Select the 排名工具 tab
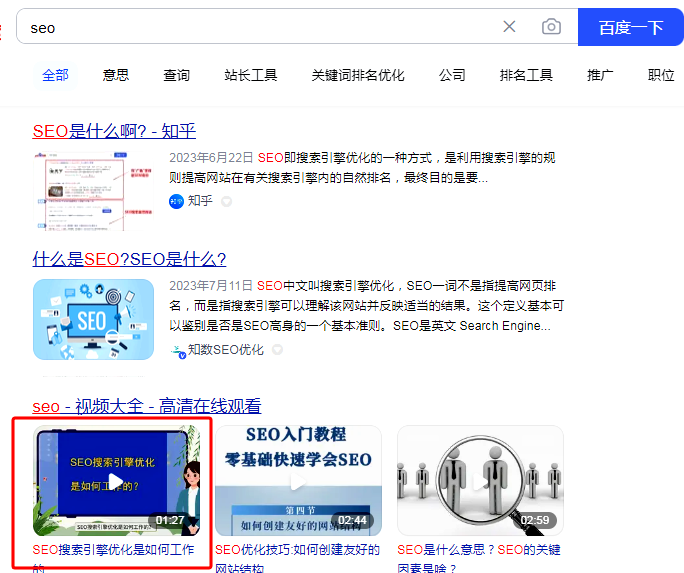Image resolution: width=684 pixels, height=573 pixels. [526, 75]
